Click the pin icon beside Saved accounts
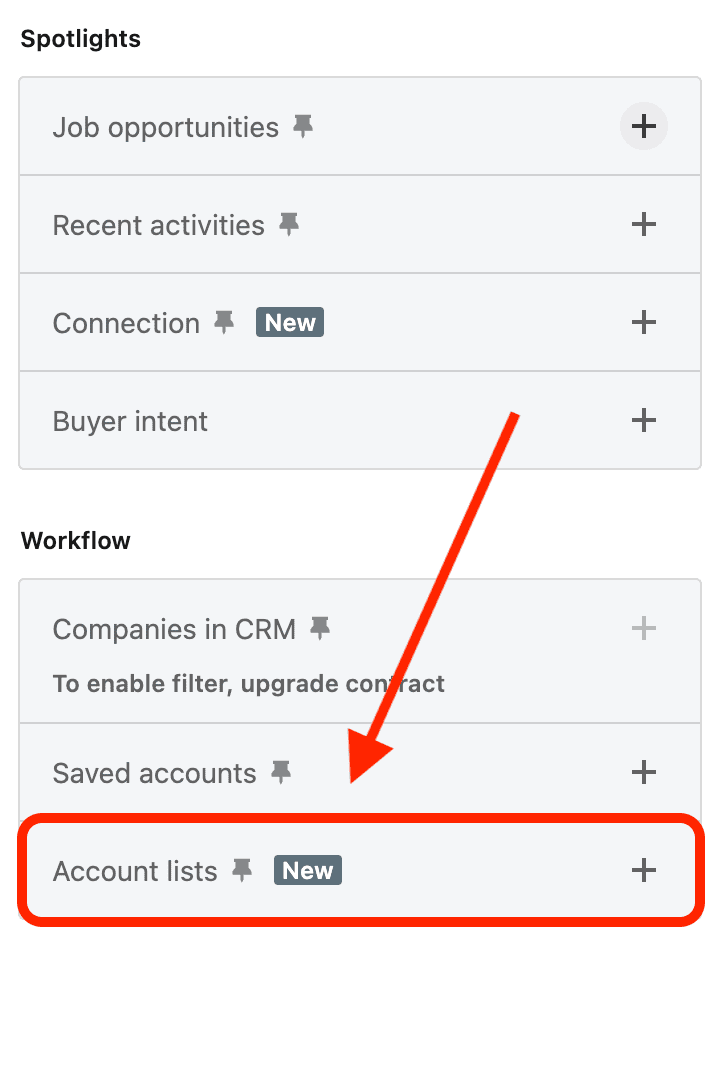 coord(281,773)
